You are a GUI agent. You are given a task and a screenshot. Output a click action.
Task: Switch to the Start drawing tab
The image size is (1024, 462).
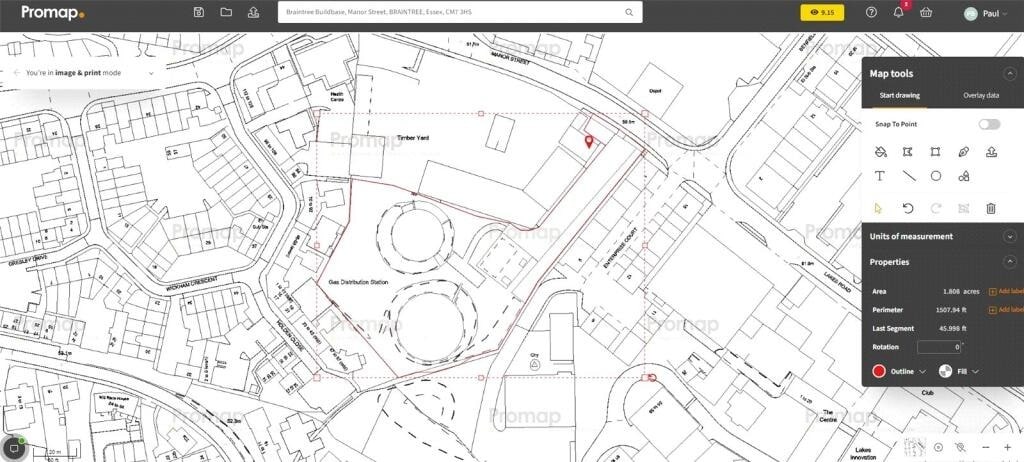coord(899,95)
